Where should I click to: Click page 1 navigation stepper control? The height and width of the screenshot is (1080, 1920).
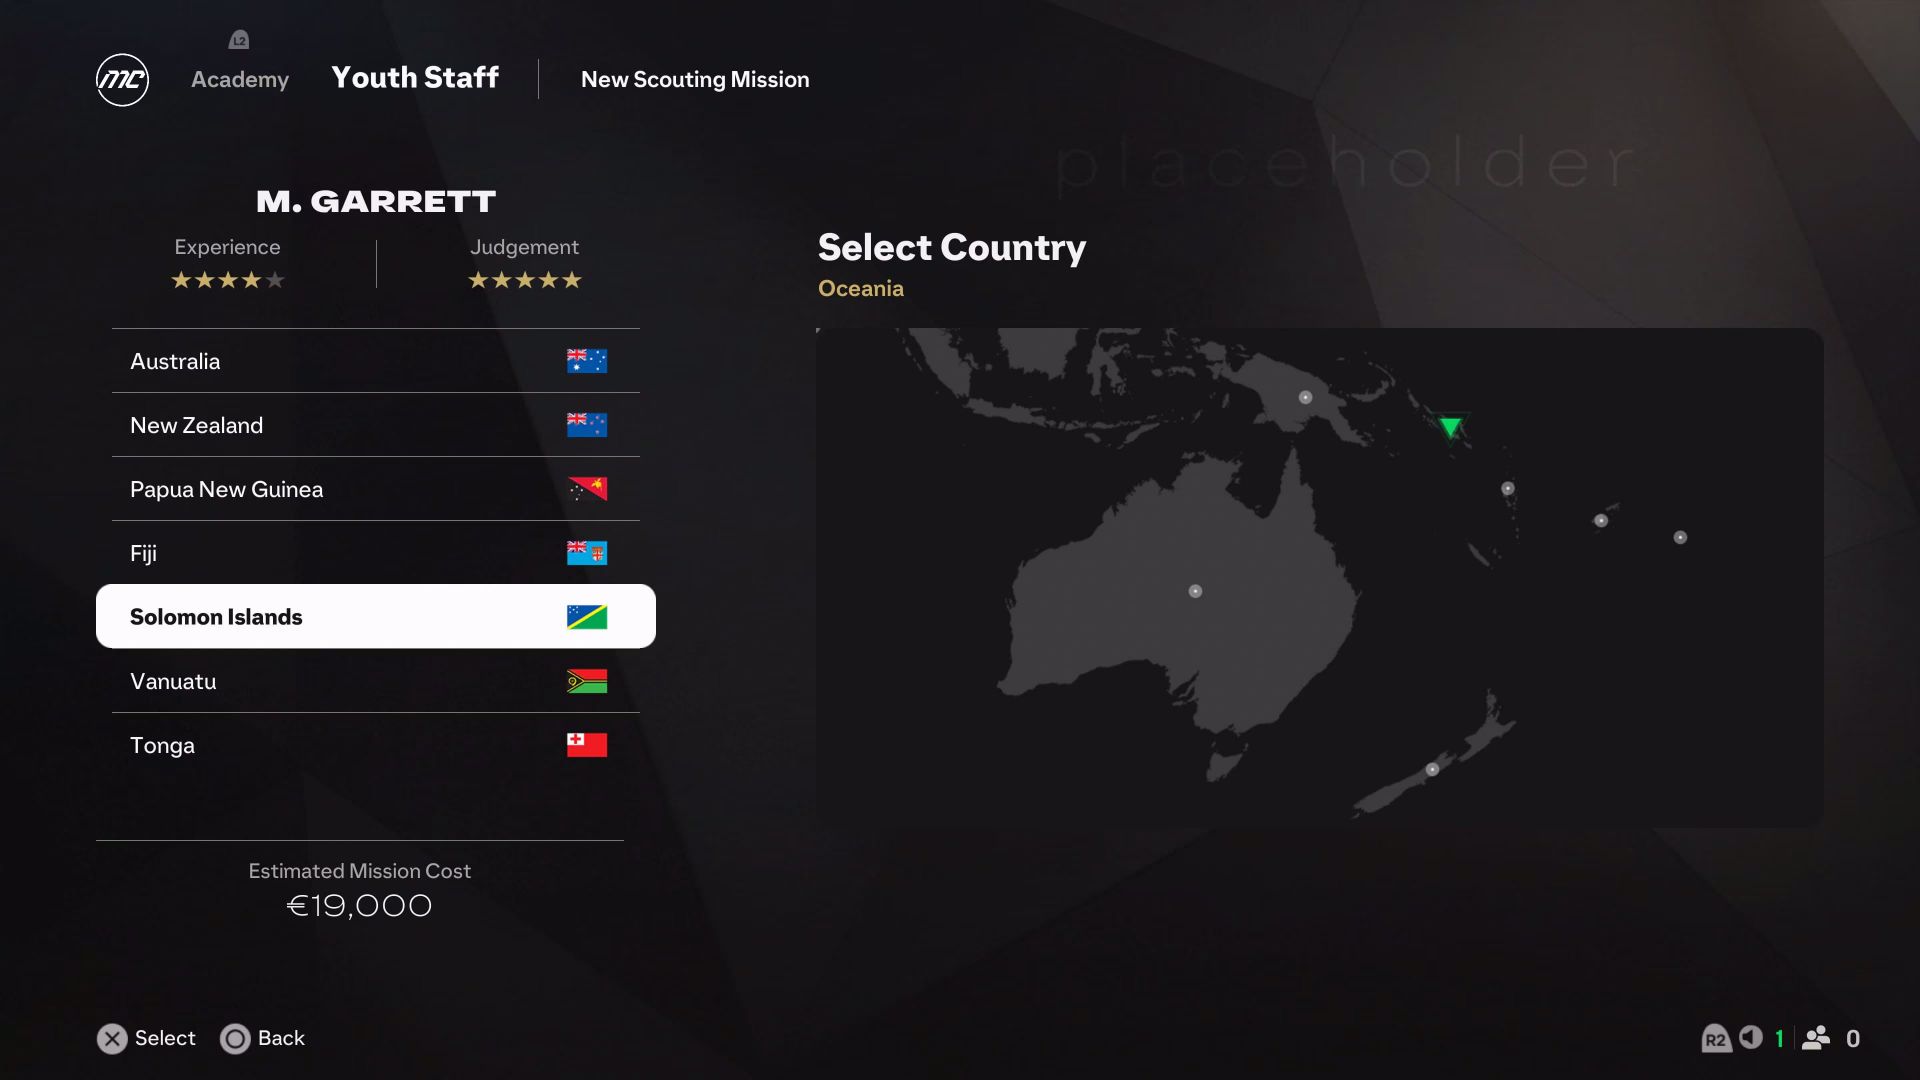pos(1779,1038)
